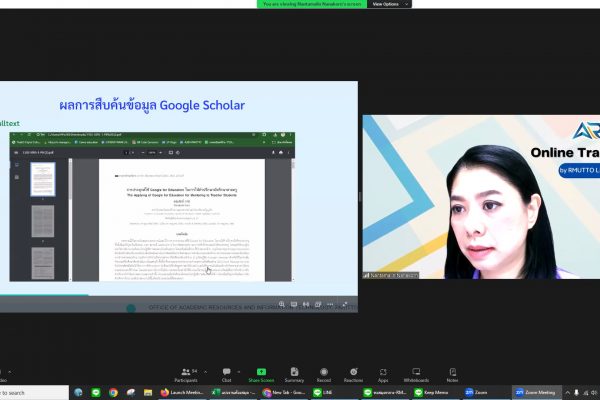Open the View Options dropdown
Viewport: 600px width, 400px height.
coord(389,4)
